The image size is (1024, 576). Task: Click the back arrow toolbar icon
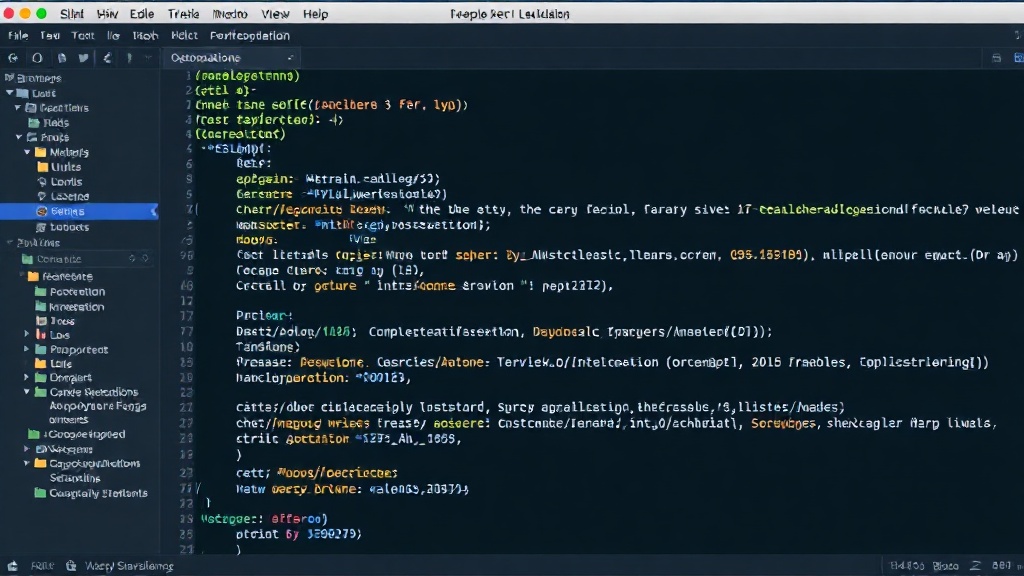pos(12,58)
